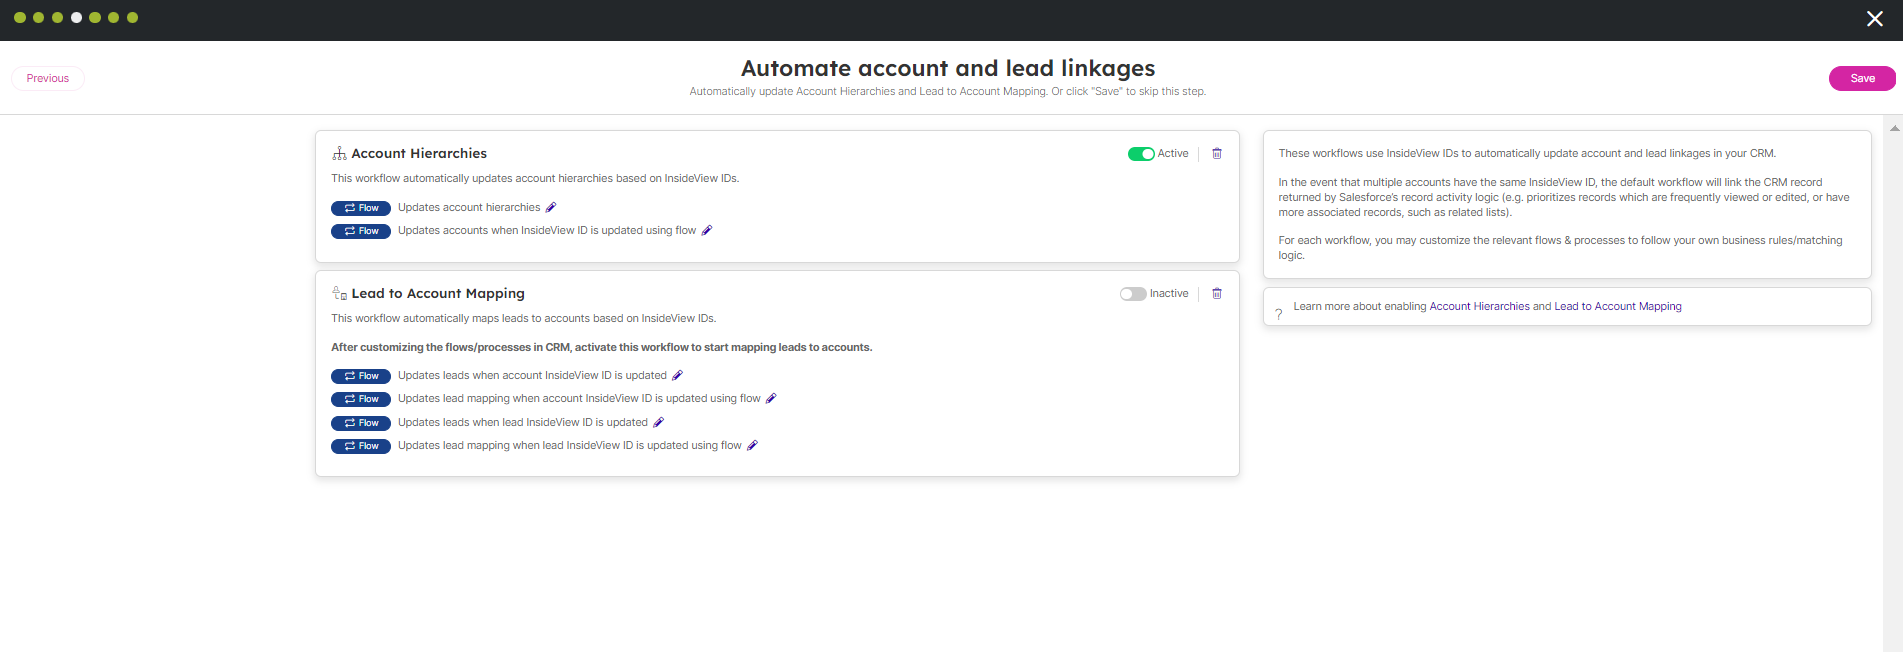Edit 'Updates lead mapping when lead InsideView ID' flow
Image resolution: width=1903 pixels, height=652 pixels.
pos(752,446)
